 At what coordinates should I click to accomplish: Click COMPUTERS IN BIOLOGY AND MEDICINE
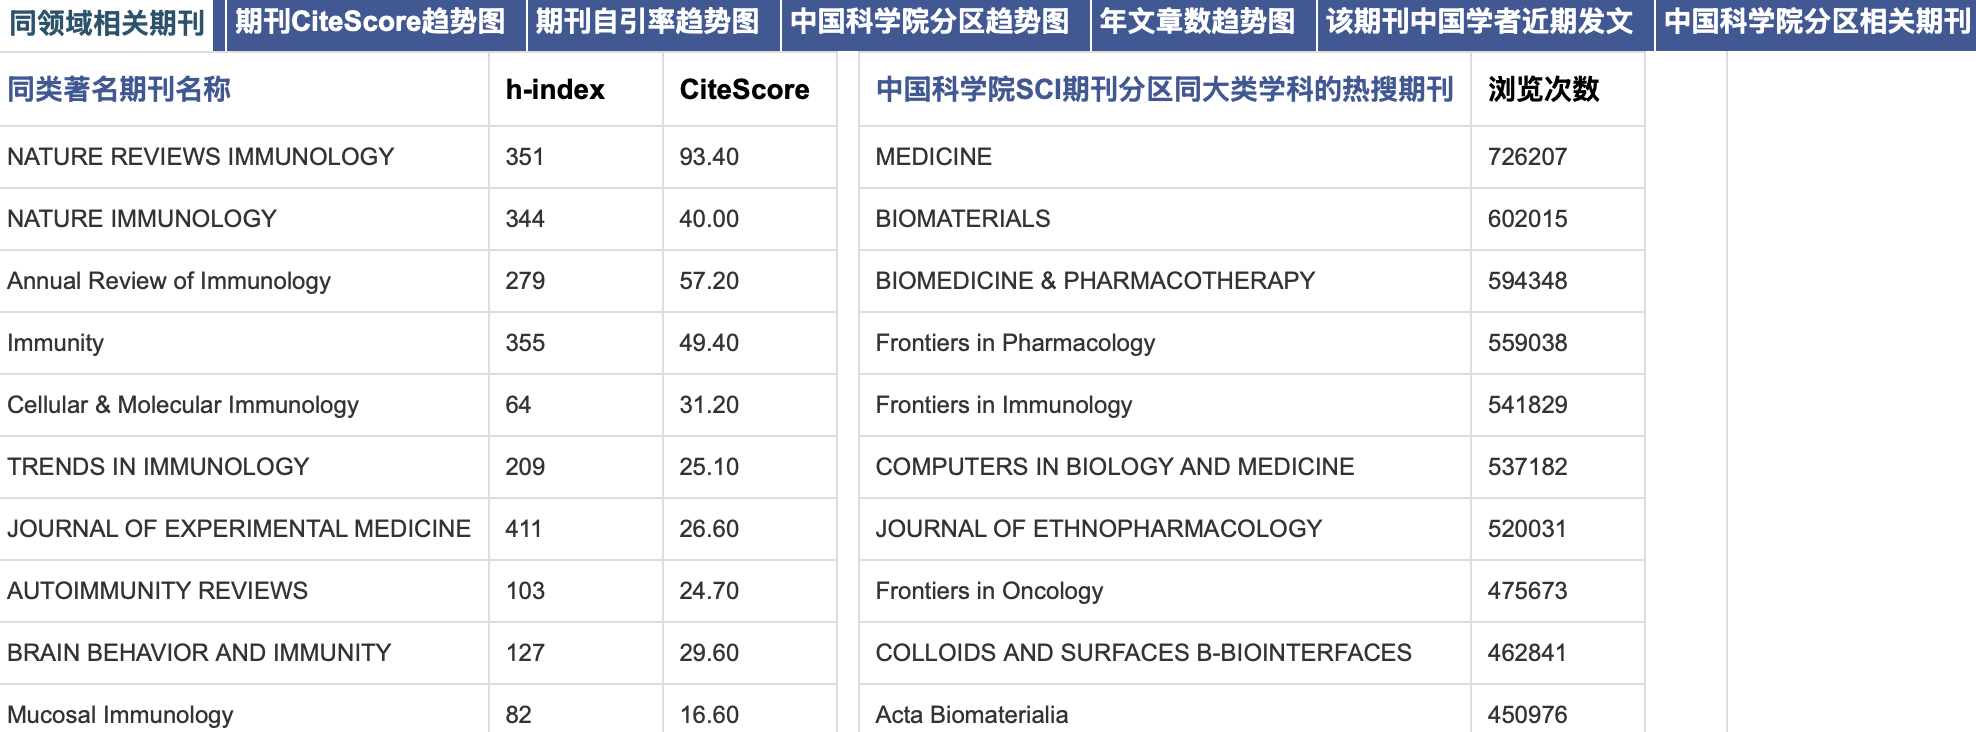click(1115, 467)
